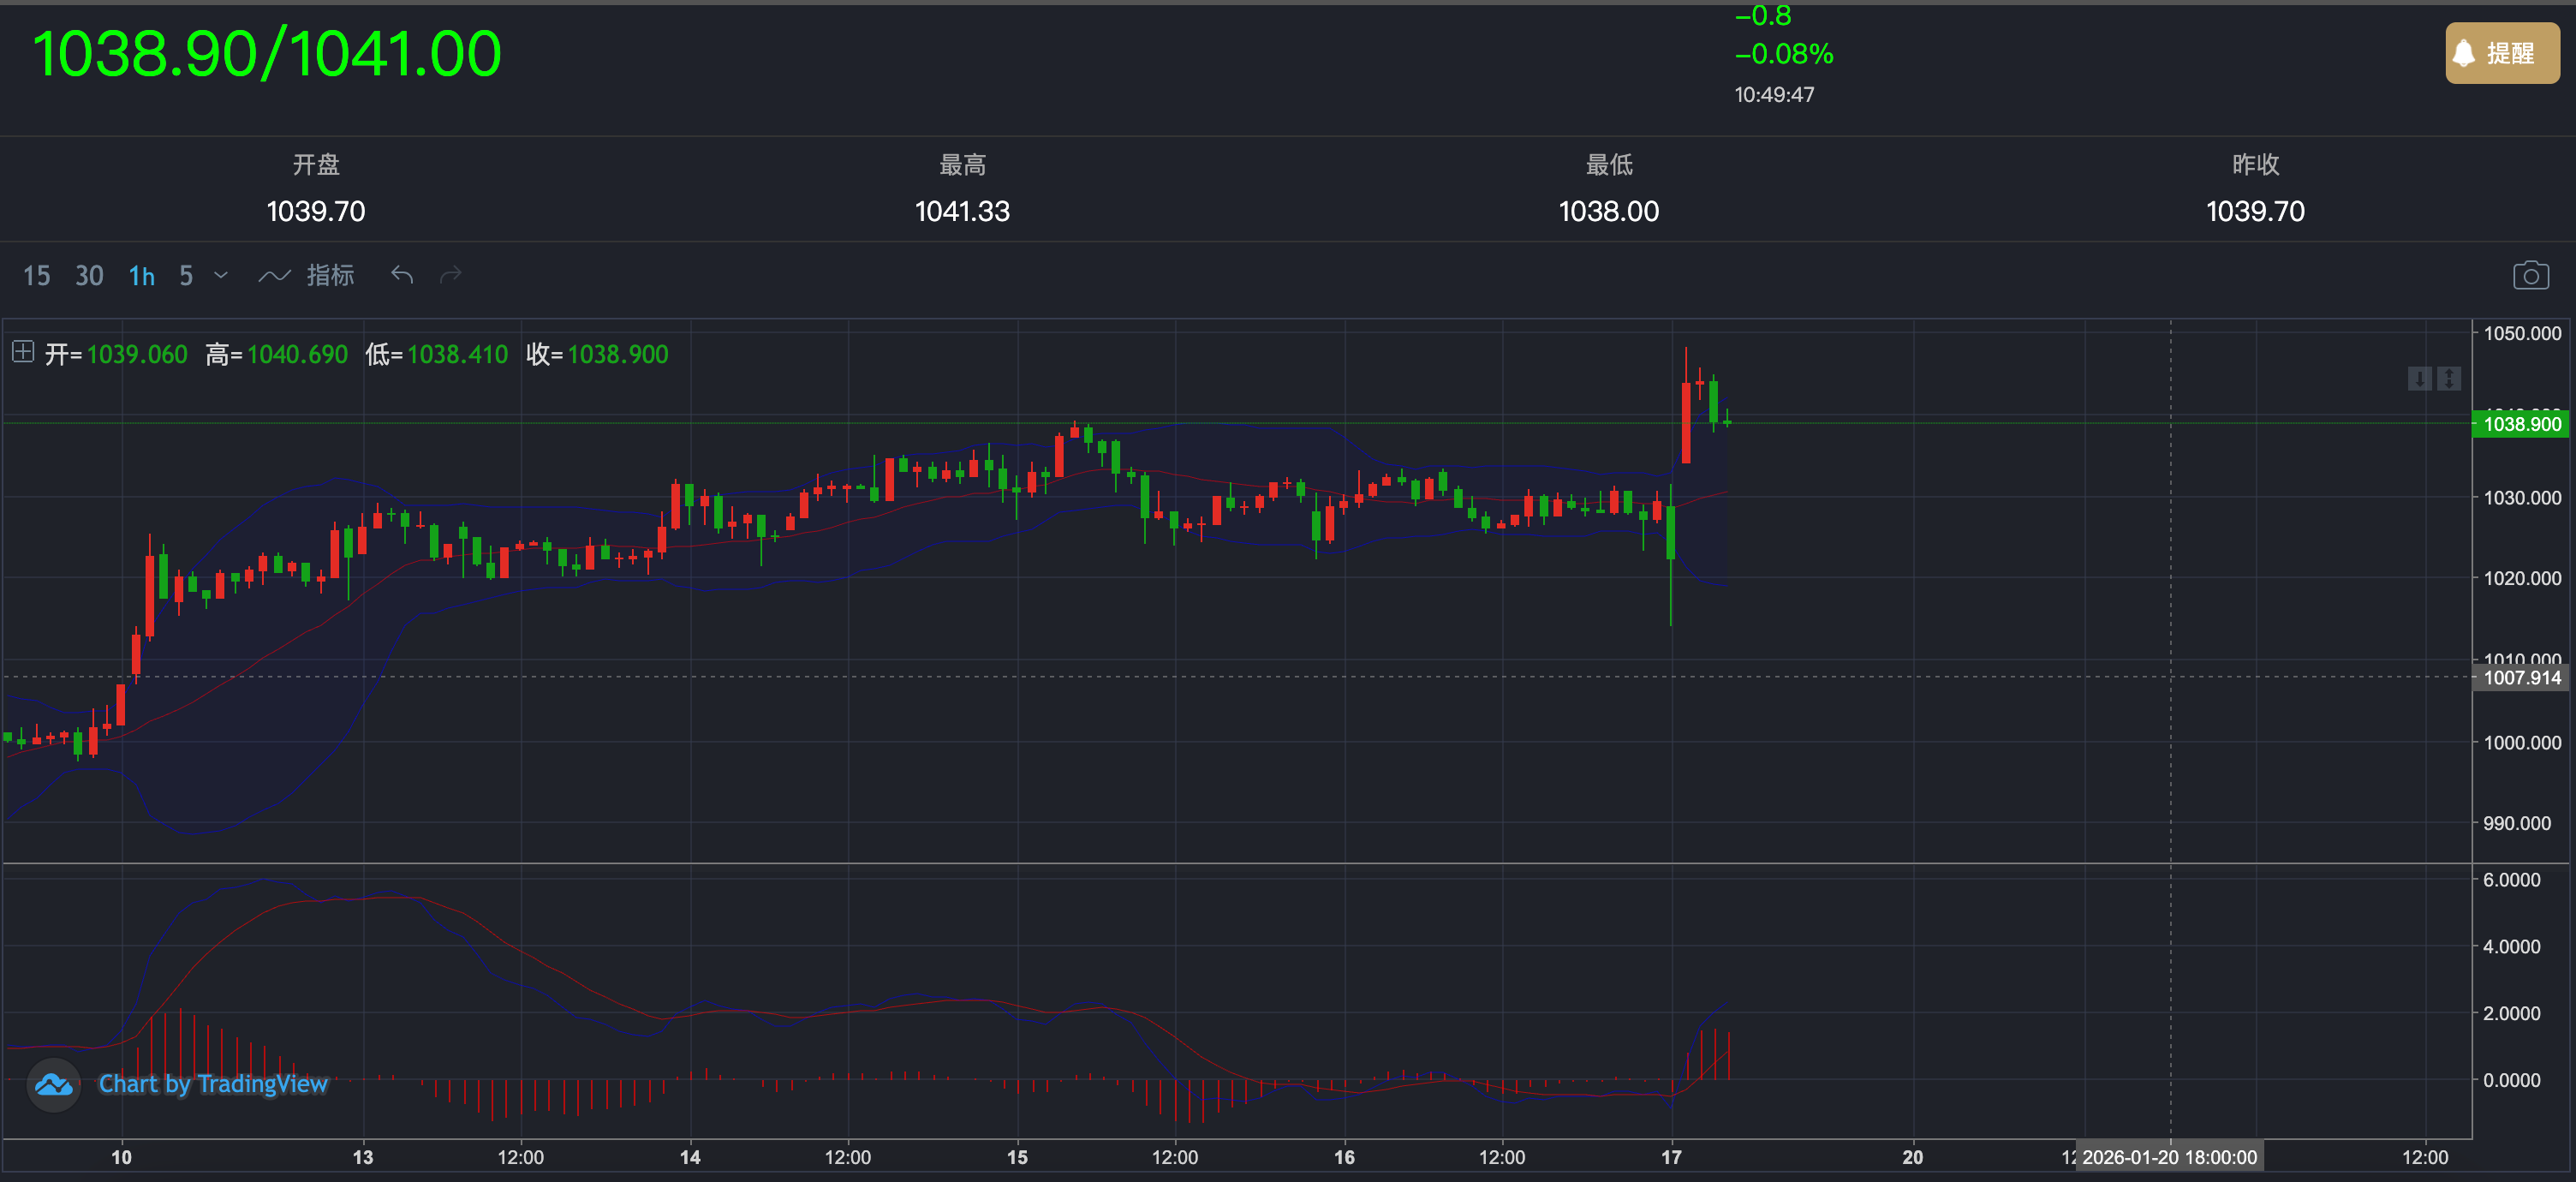The width and height of the screenshot is (2576, 1182).
Task: Select the 5 interval option
Action: tap(186, 276)
